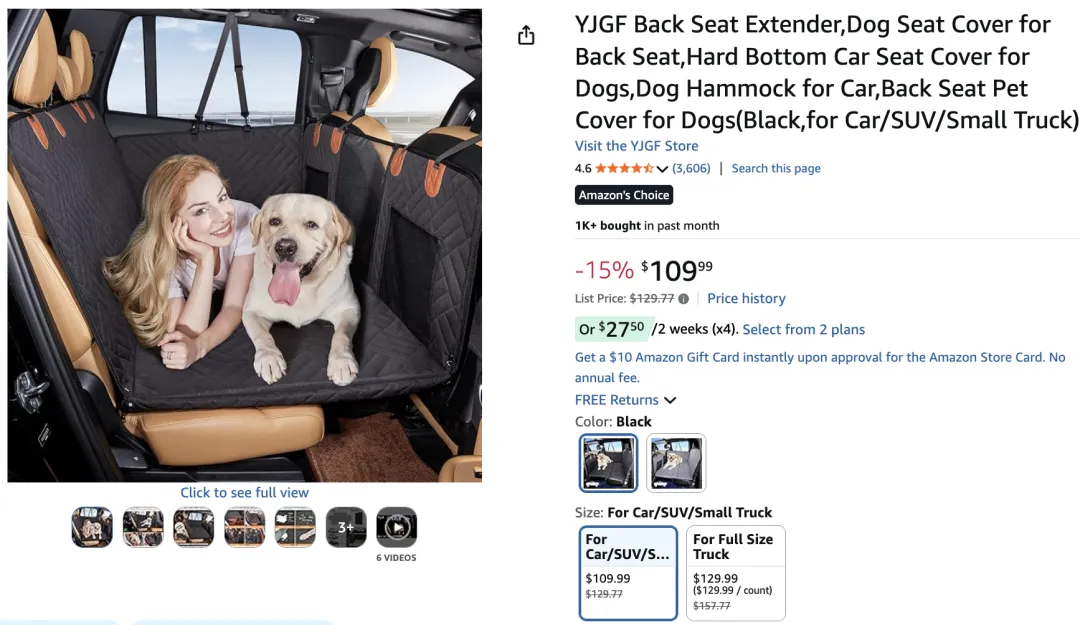Screen dimensions: 1080x625
Task: Select the For Car/SUV/Small Truck size option
Action: tap(628, 573)
